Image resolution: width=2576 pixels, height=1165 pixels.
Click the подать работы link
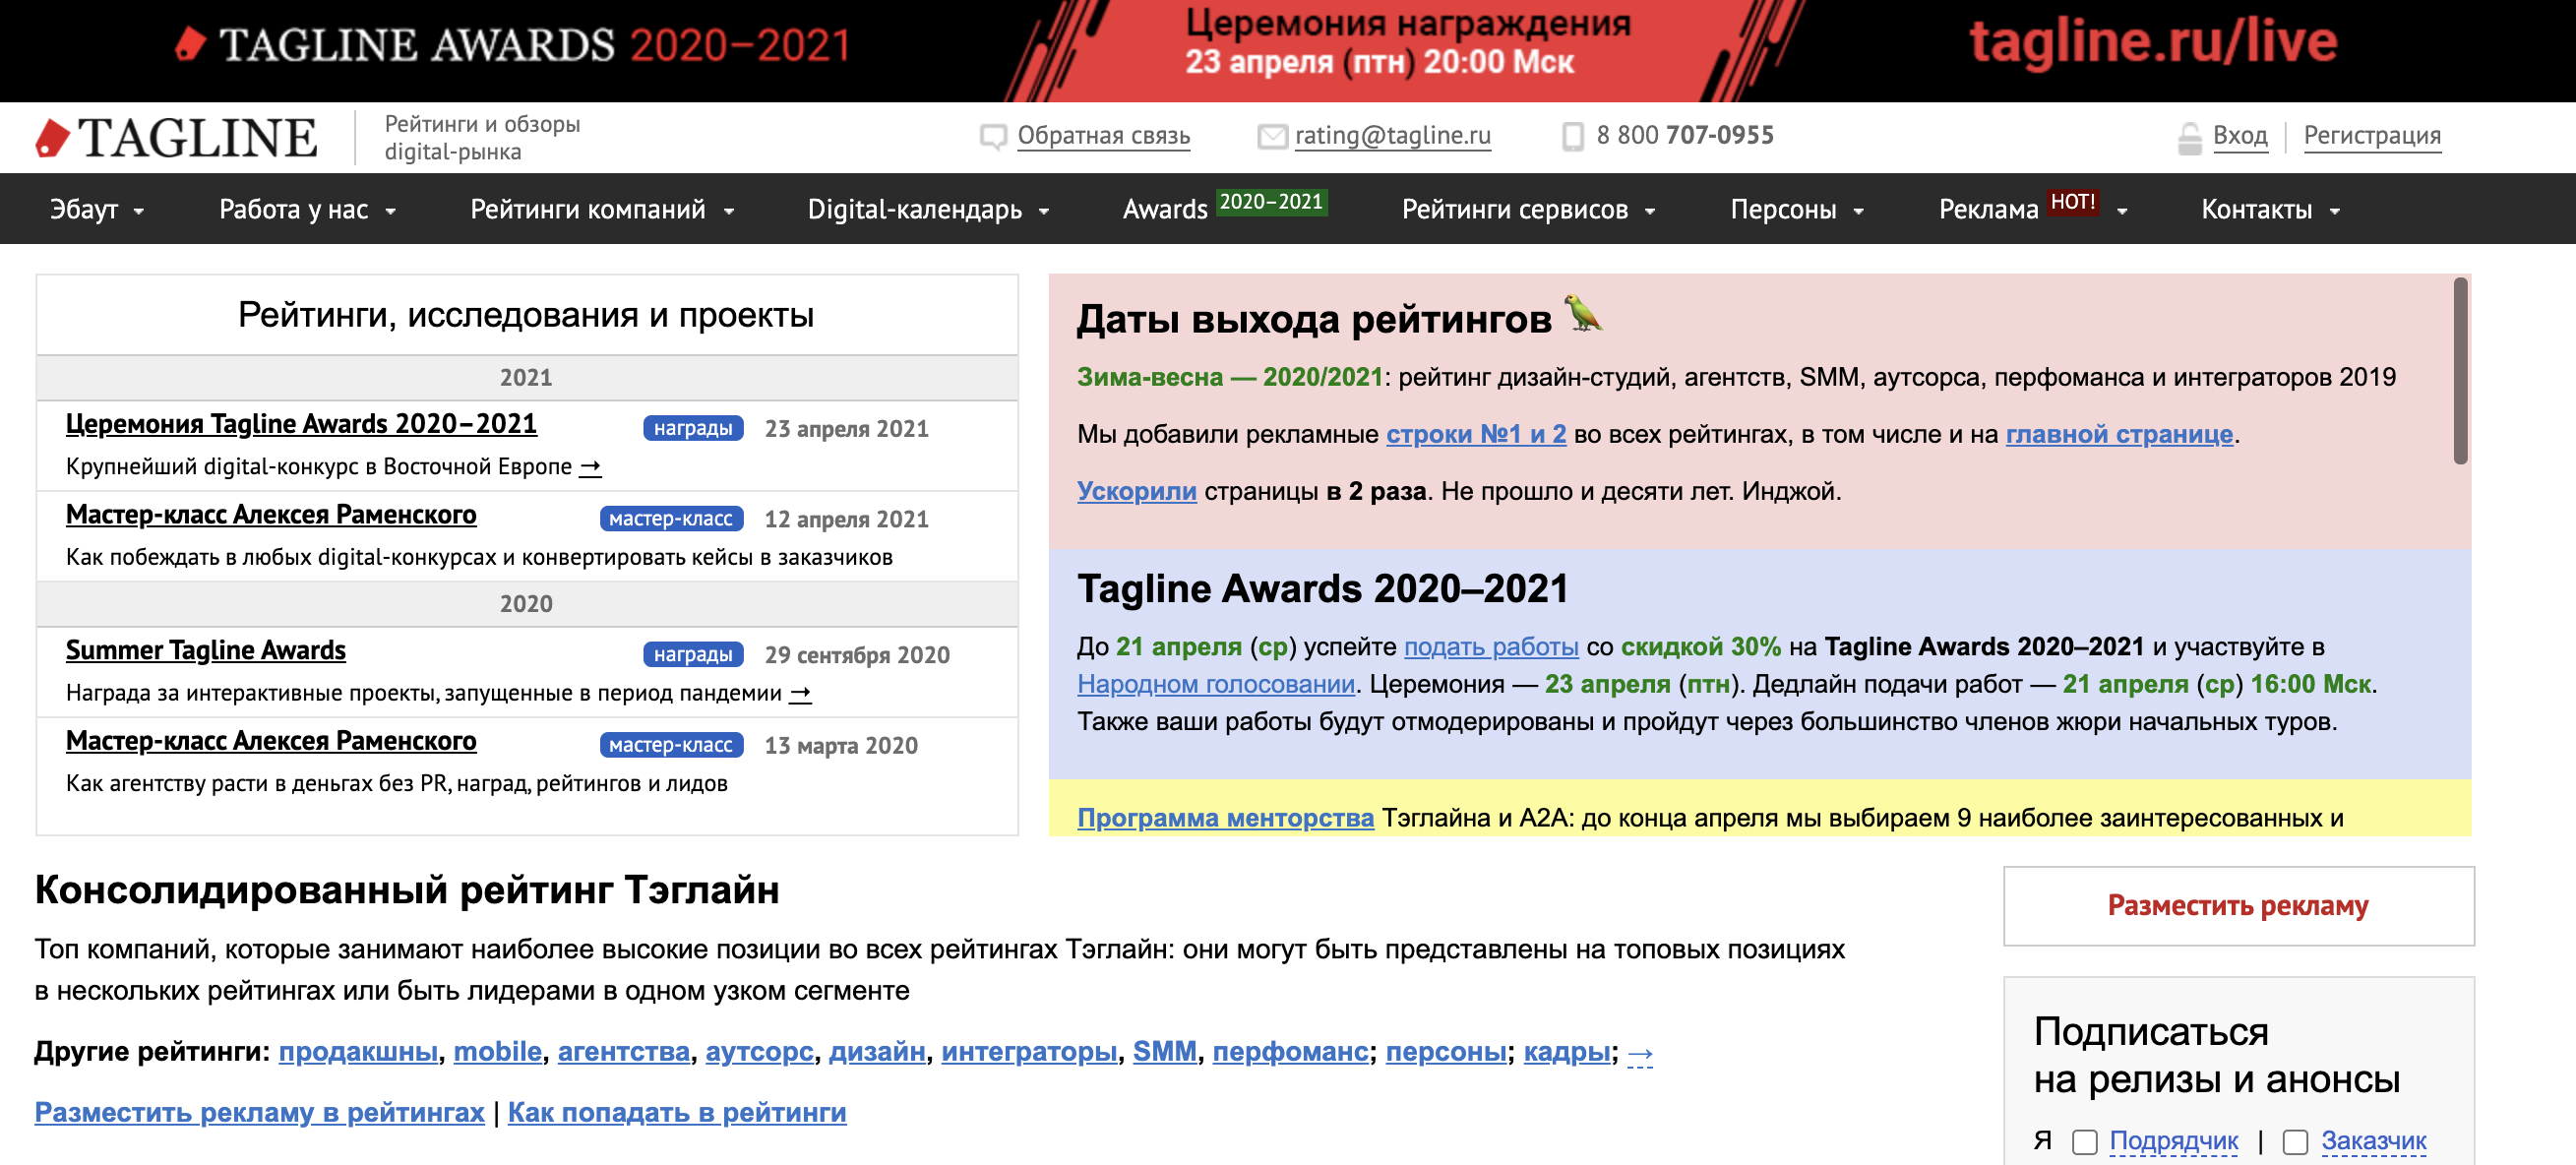(1491, 647)
